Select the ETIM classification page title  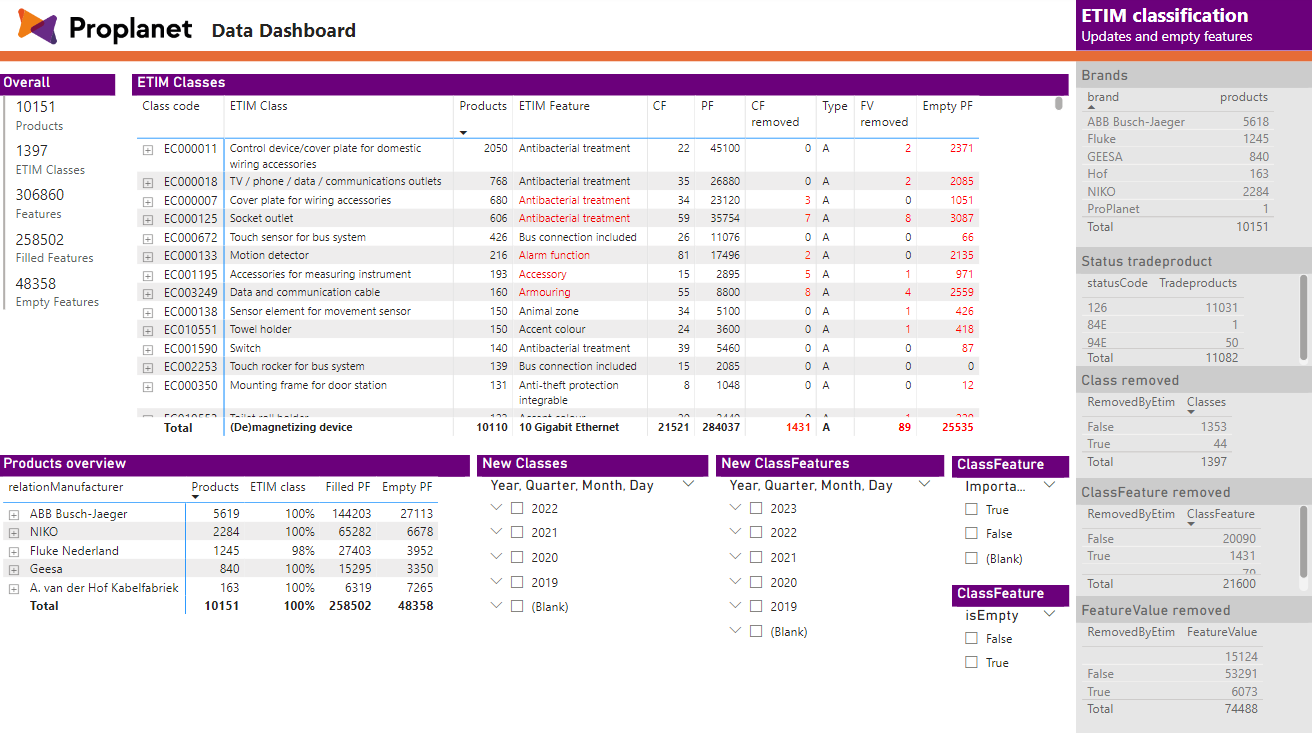(1164, 15)
